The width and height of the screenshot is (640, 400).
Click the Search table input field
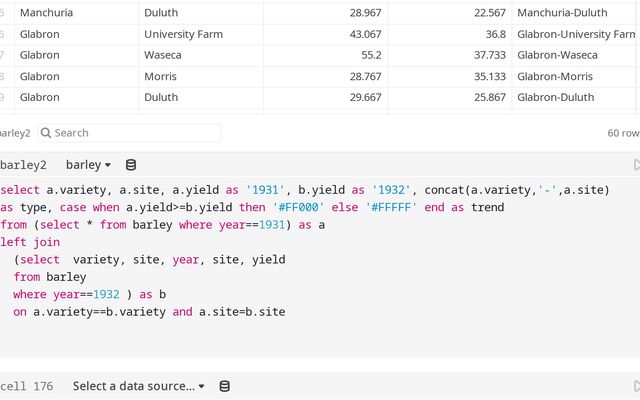tap(130, 133)
